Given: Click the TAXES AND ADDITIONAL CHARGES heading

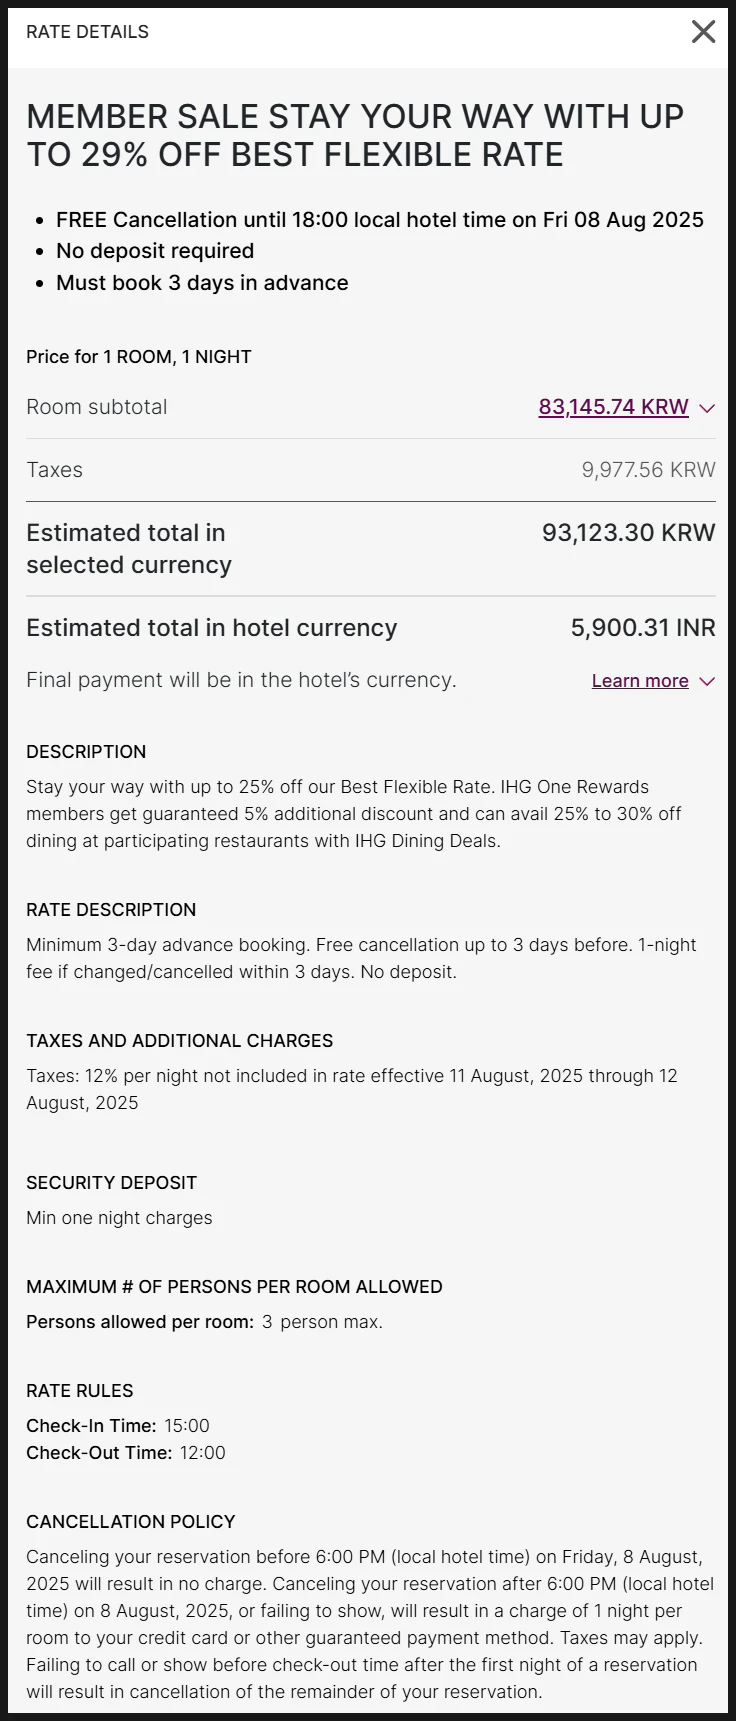Looking at the screenshot, I should 179,1041.
